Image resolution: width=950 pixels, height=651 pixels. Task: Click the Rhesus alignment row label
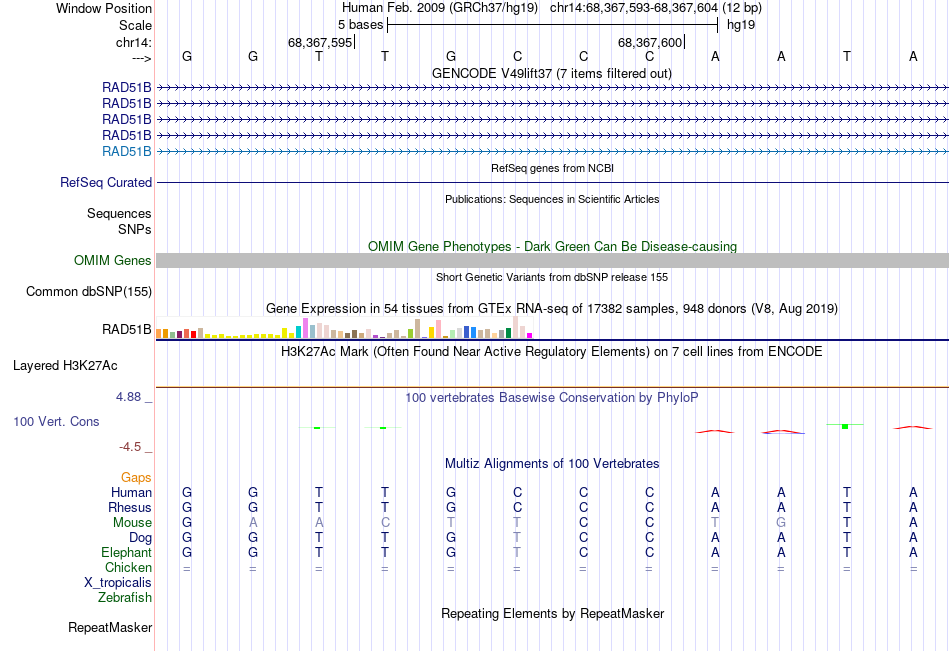(130, 507)
